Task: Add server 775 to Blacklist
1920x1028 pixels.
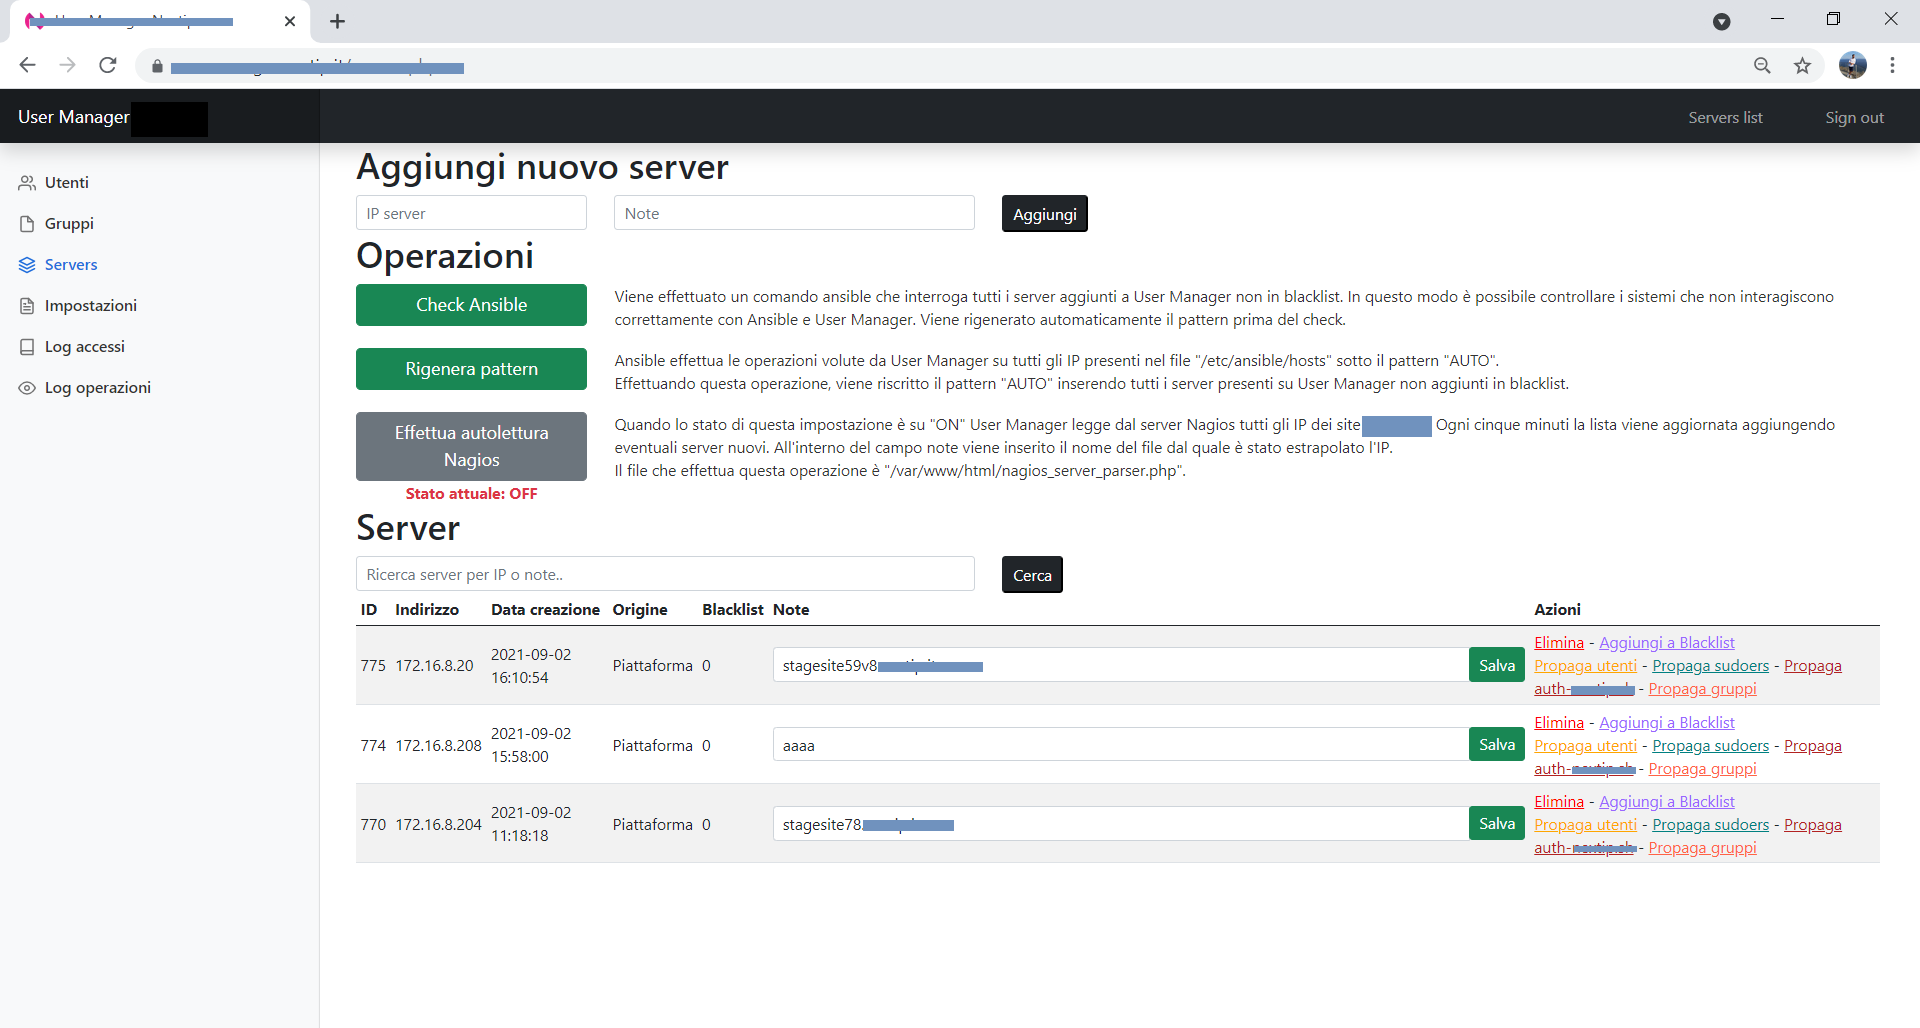Action: (1666, 642)
